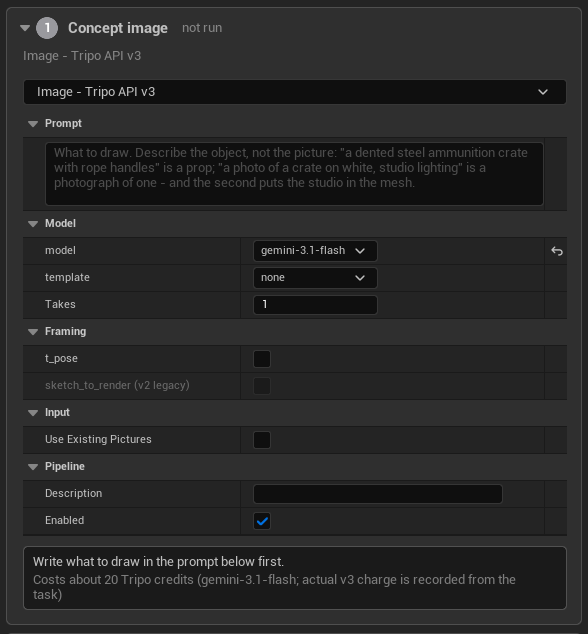Collapse the Prompt section
The image size is (588, 634).
click(x=33, y=124)
